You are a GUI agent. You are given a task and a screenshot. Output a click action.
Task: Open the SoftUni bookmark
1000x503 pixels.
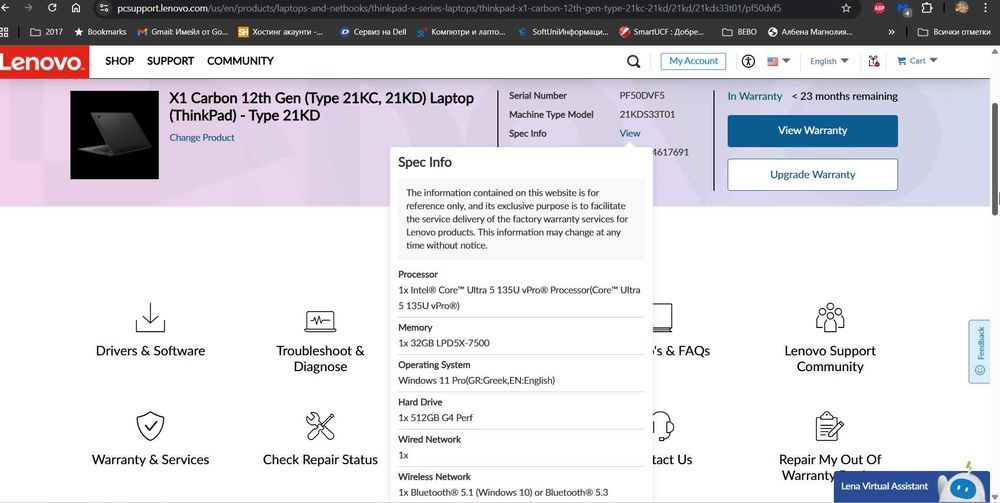(563, 31)
